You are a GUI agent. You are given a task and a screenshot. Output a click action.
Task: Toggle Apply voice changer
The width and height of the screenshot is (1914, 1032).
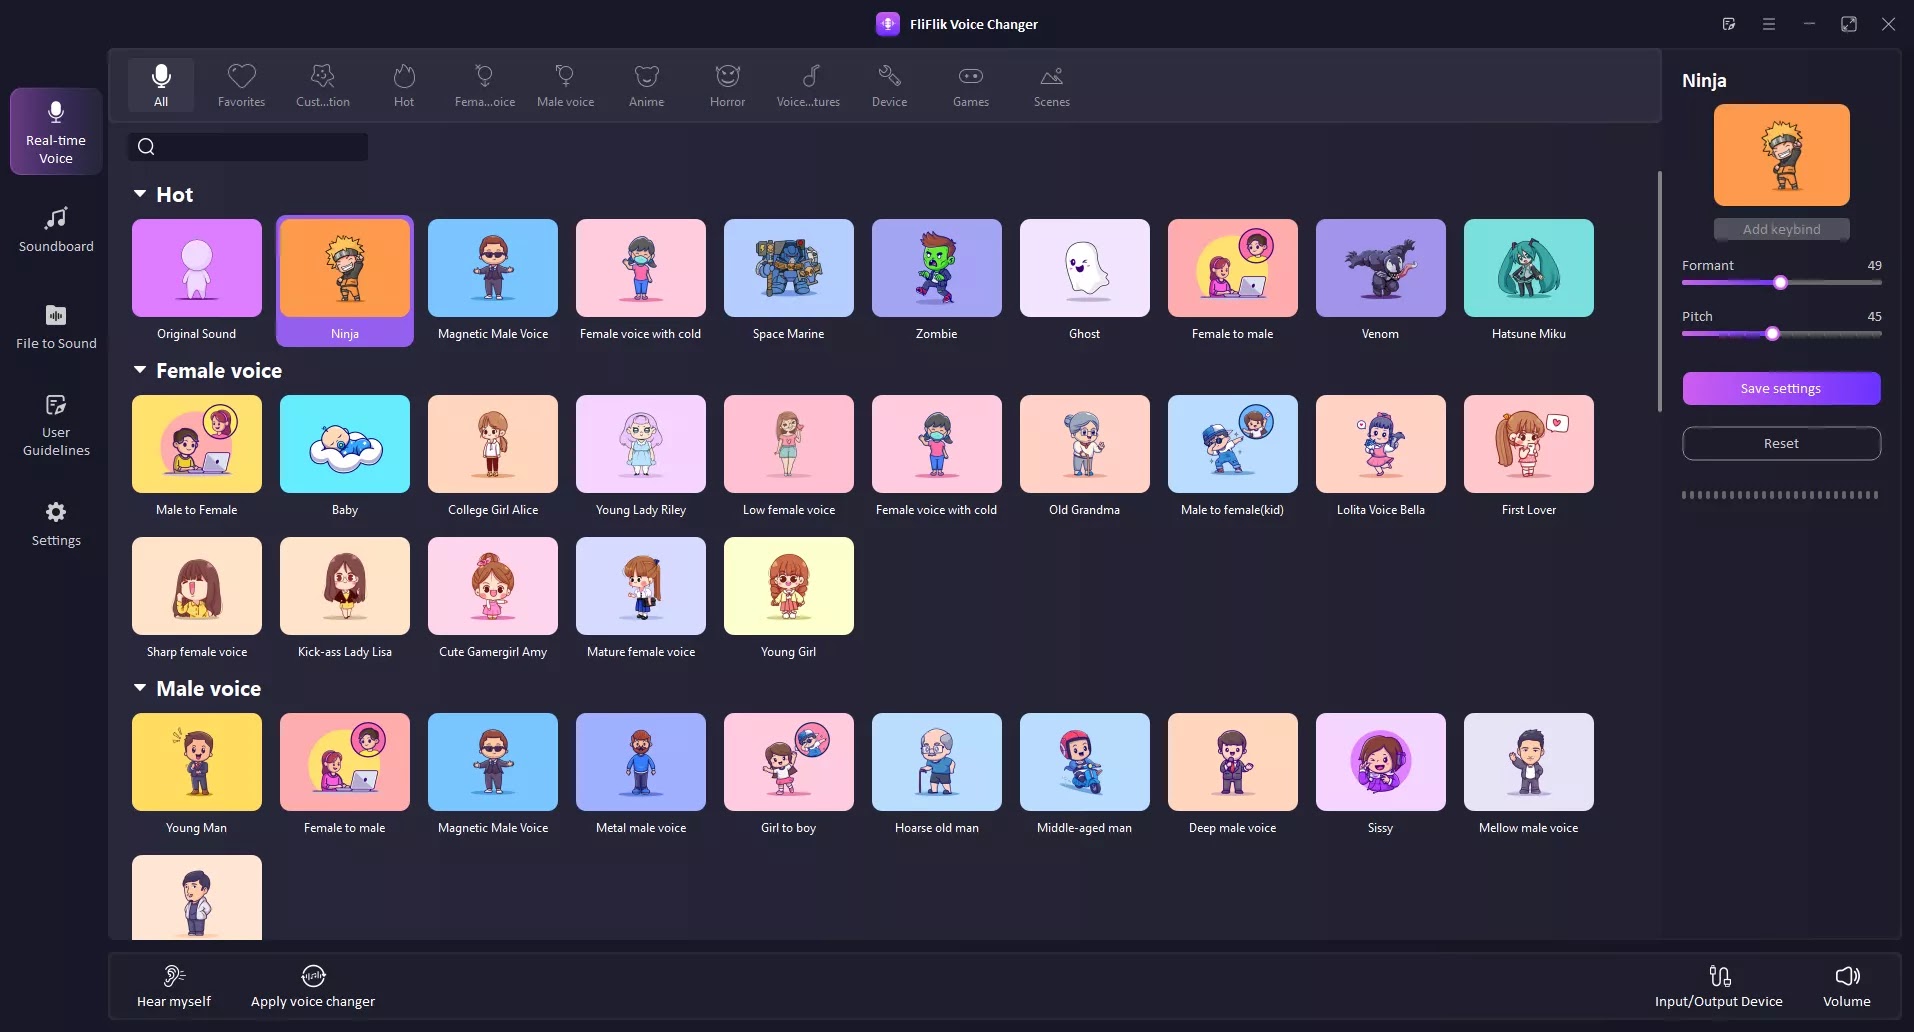click(313, 985)
